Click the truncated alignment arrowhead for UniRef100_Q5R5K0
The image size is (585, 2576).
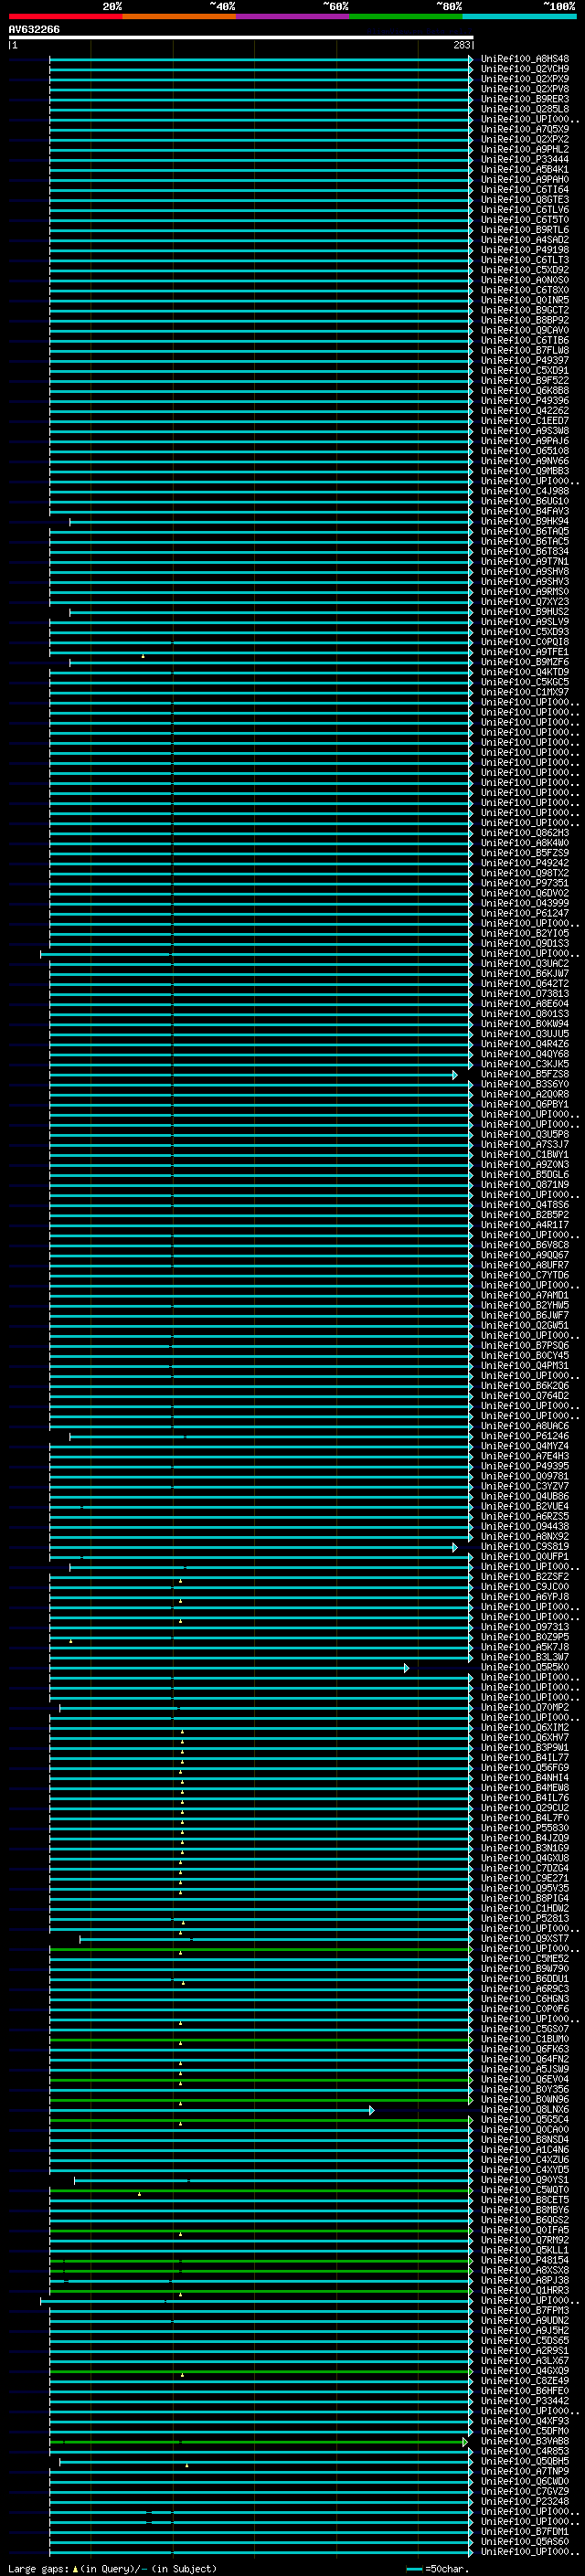tap(406, 1668)
